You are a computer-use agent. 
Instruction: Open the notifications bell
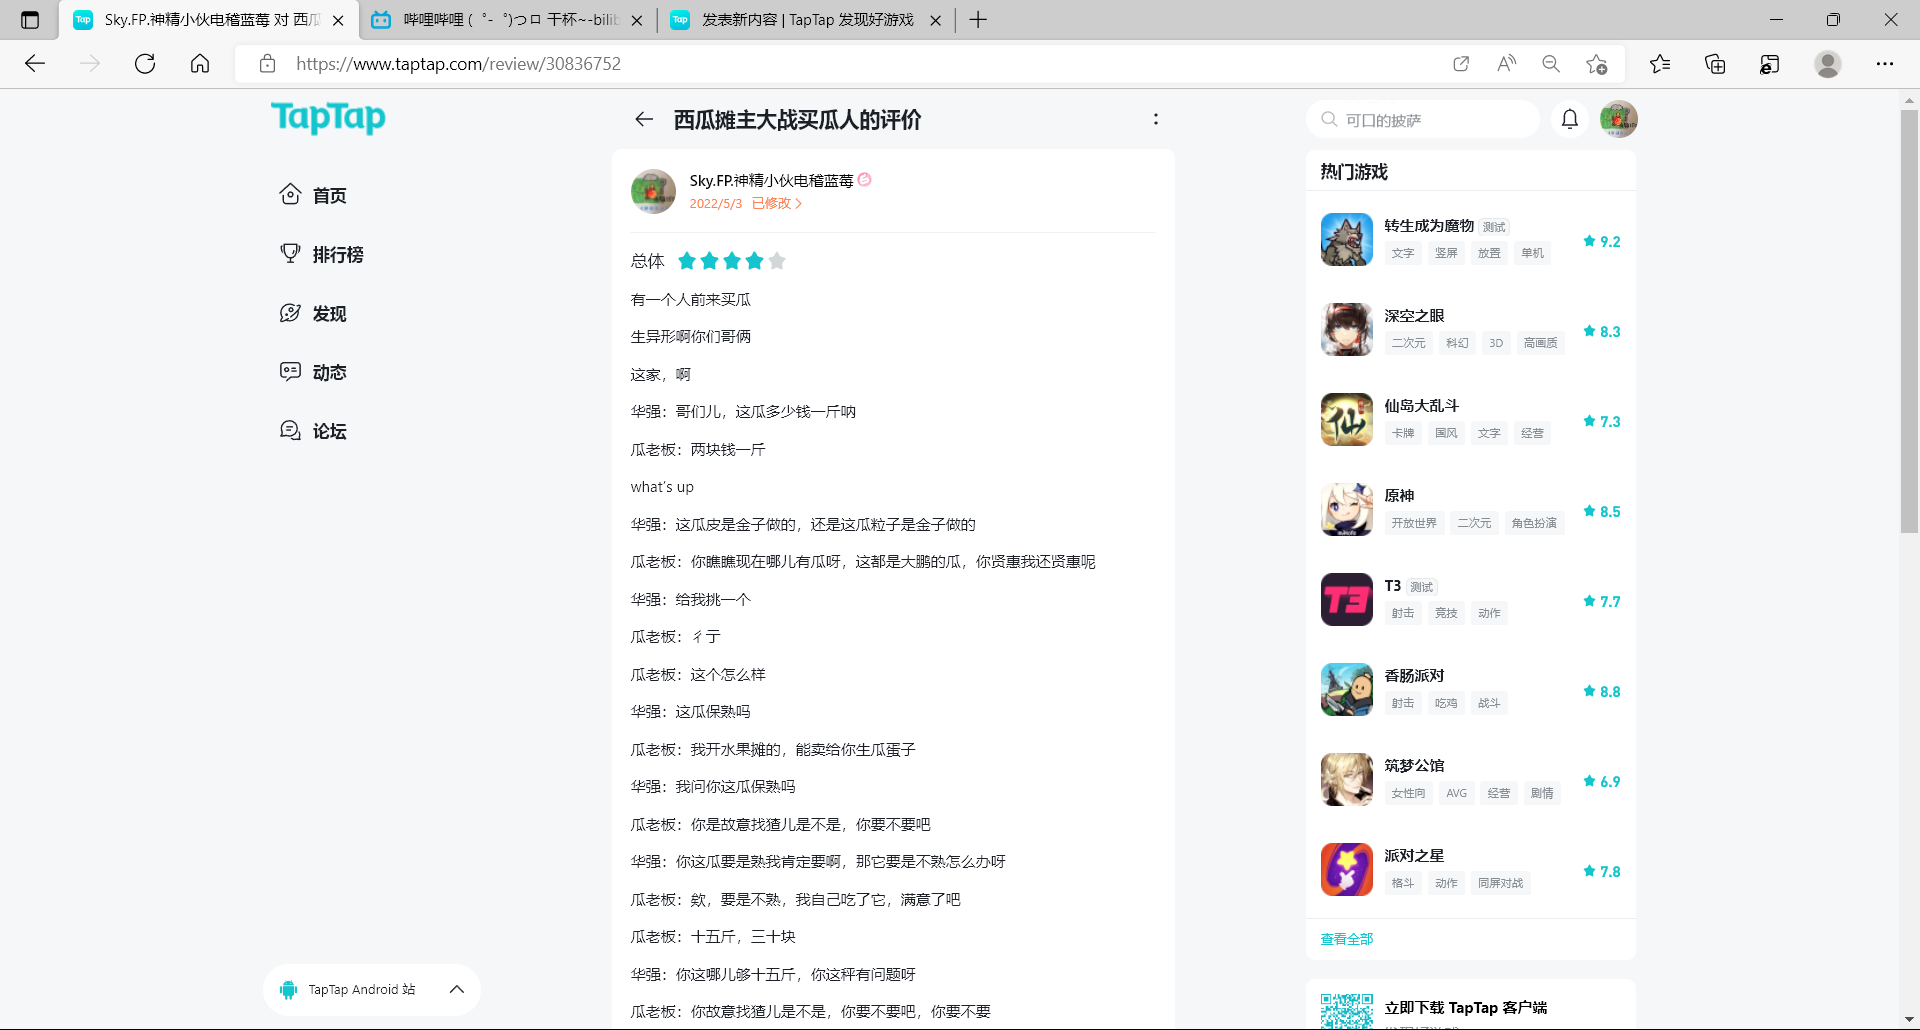click(x=1569, y=119)
